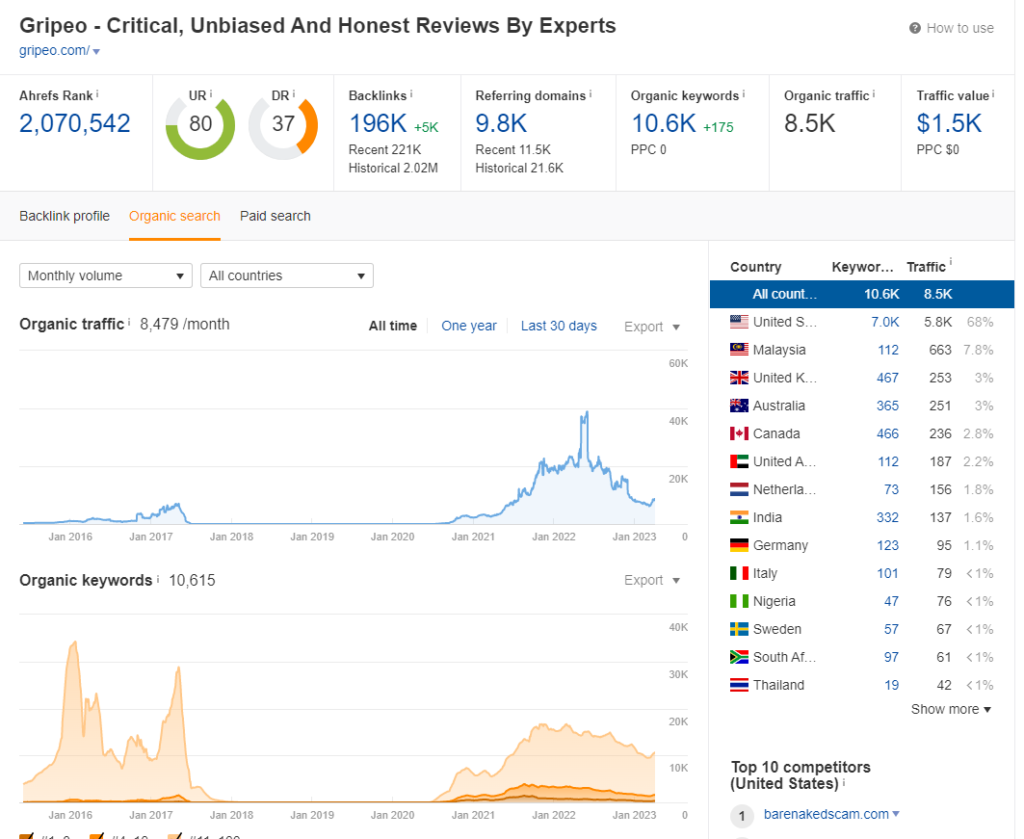Click the Malaysia flag icon

coord(739,350)
